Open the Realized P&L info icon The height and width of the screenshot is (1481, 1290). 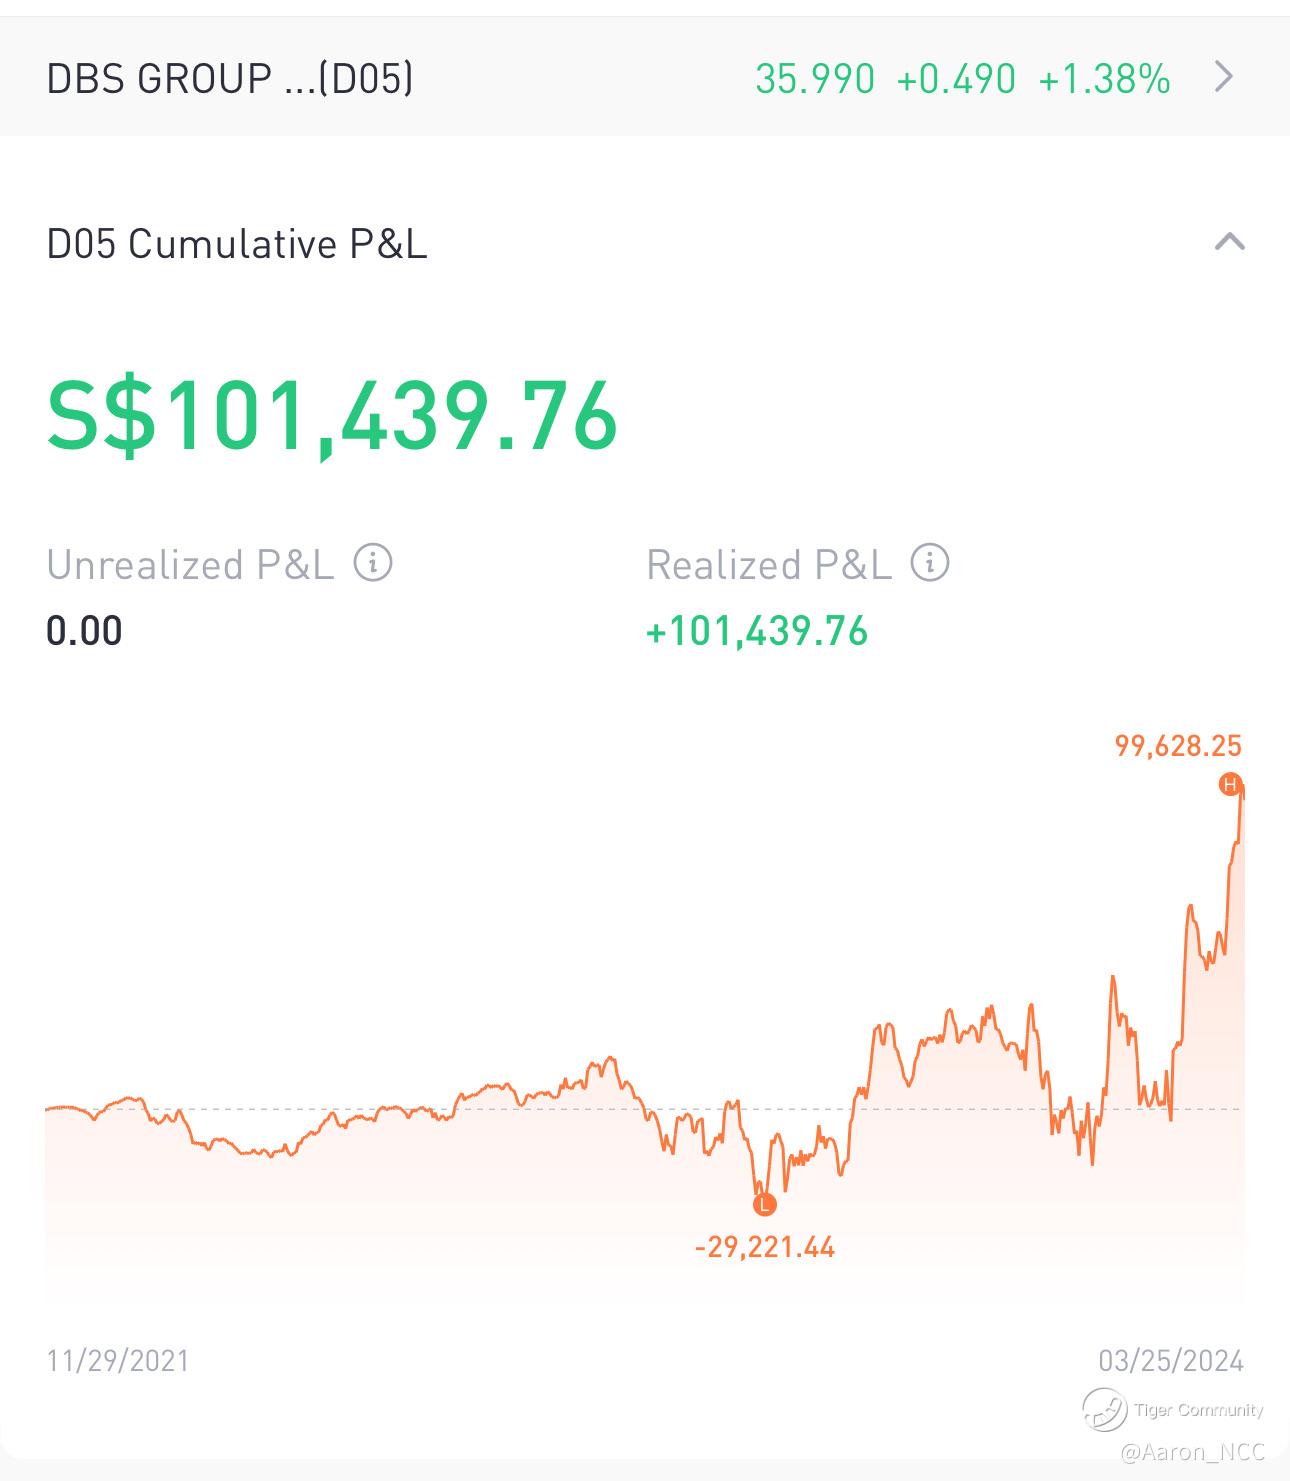tap(930, 563)
